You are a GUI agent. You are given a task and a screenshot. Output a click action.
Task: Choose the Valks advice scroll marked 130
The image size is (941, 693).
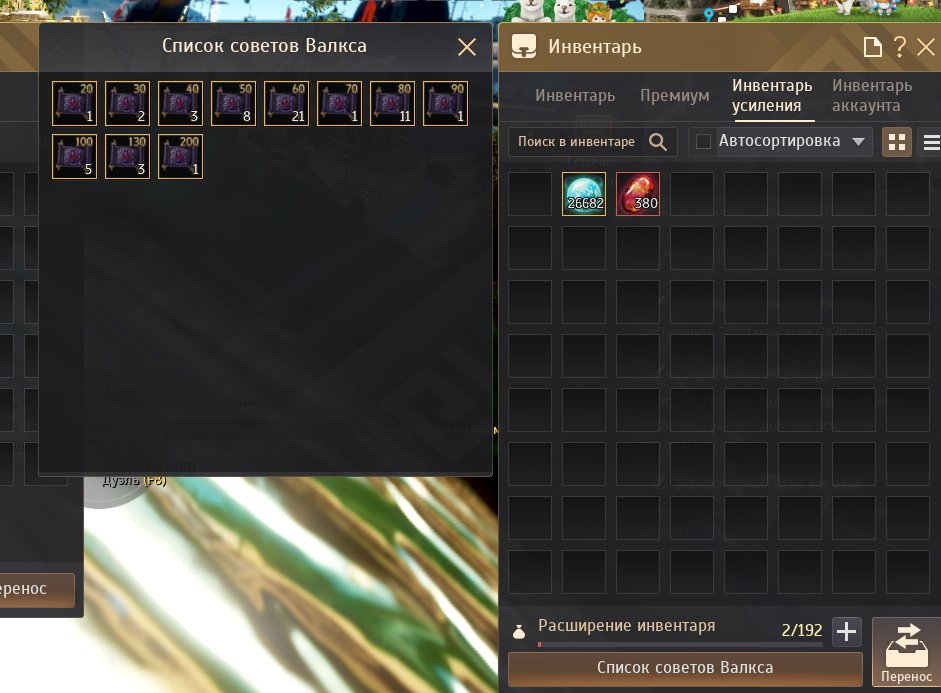click(x=127, y=157)
